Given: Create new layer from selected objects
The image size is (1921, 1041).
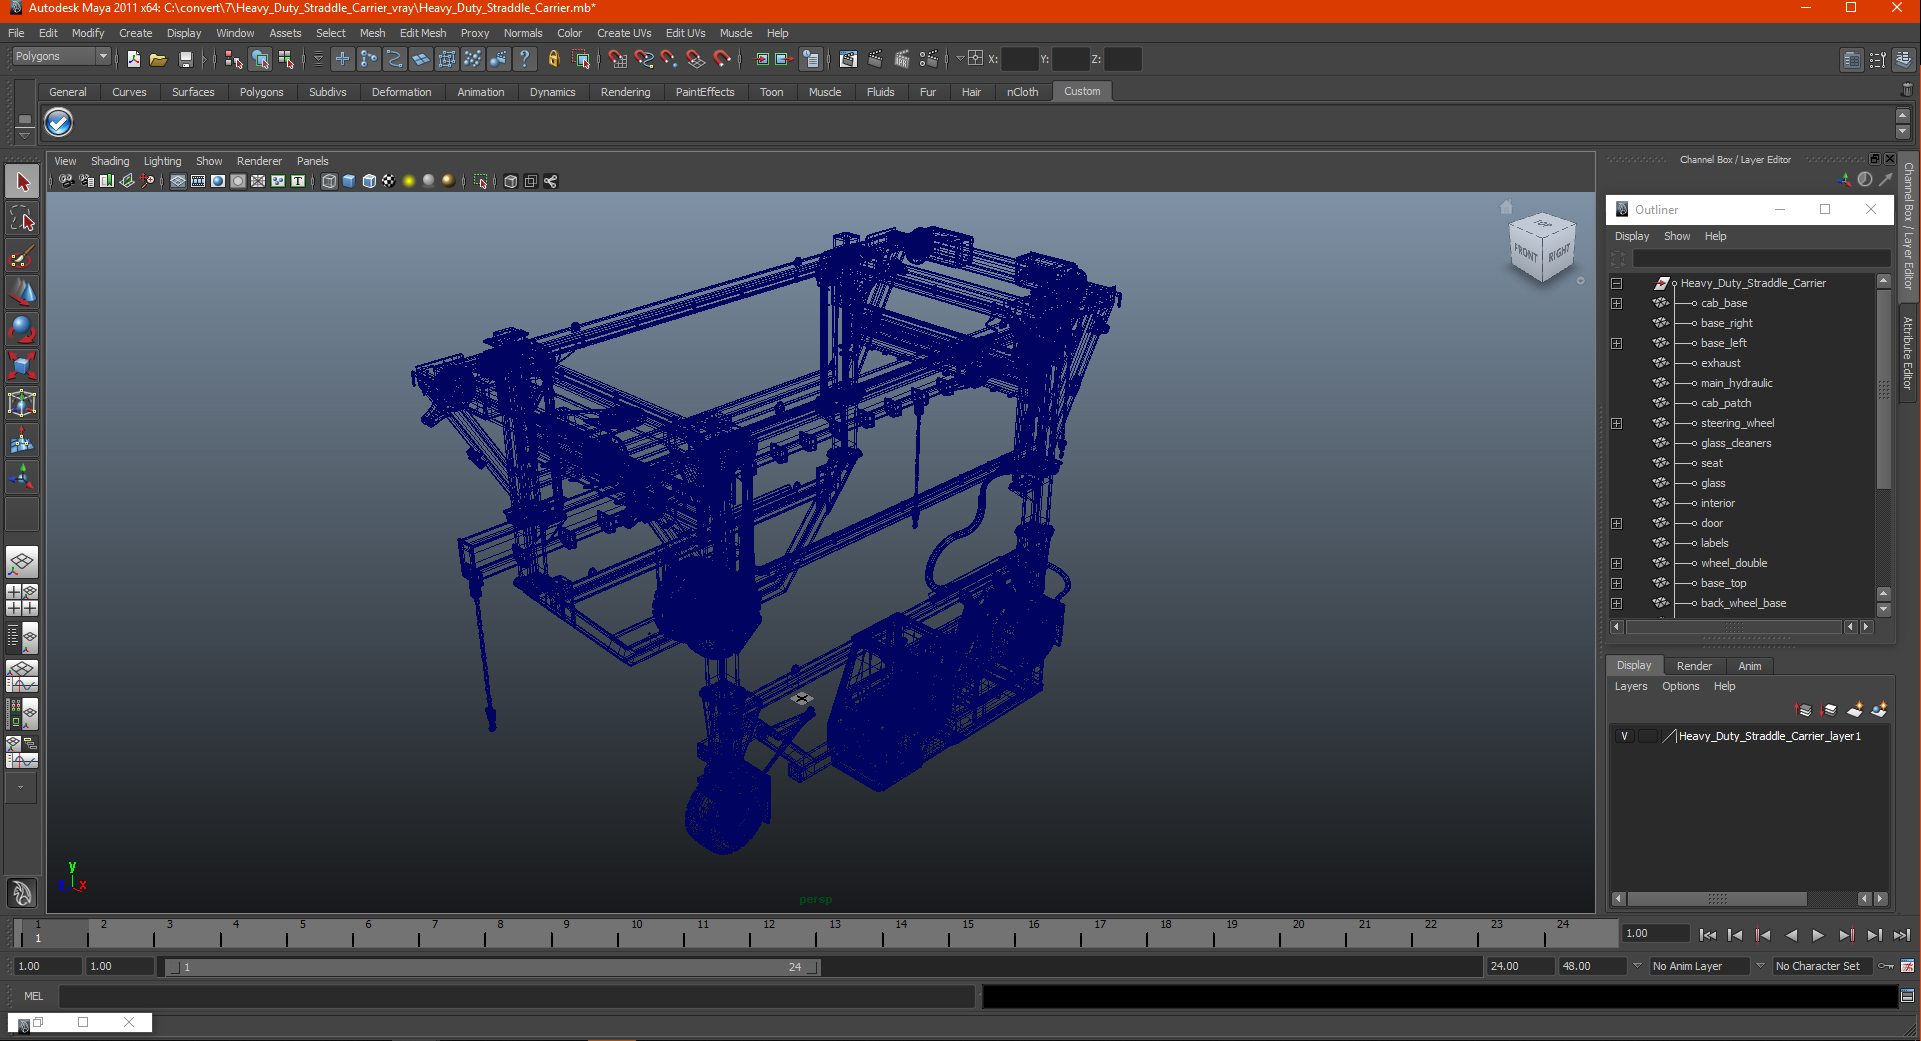Looking at the screenshot, I should point(1879,710).
